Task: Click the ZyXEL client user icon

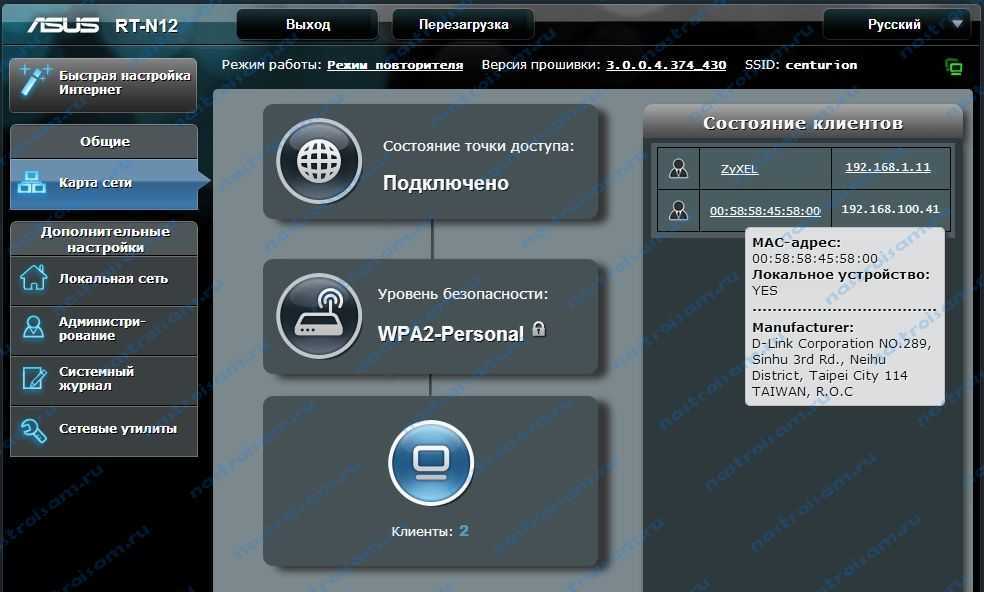Action: pyautogui.click(x=678, y=168)
